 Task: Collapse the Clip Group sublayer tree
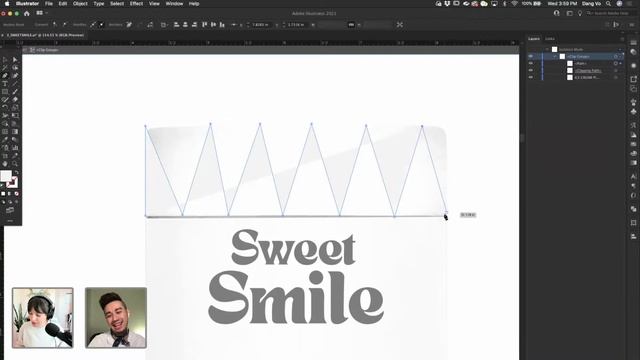pyautogui.click(x=555, y=56)
